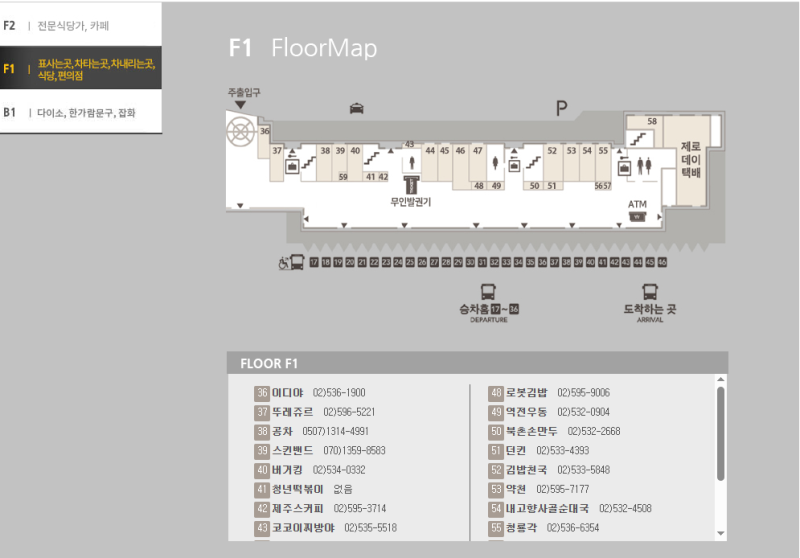Select the F1 floor tab

tap(81, 68)
